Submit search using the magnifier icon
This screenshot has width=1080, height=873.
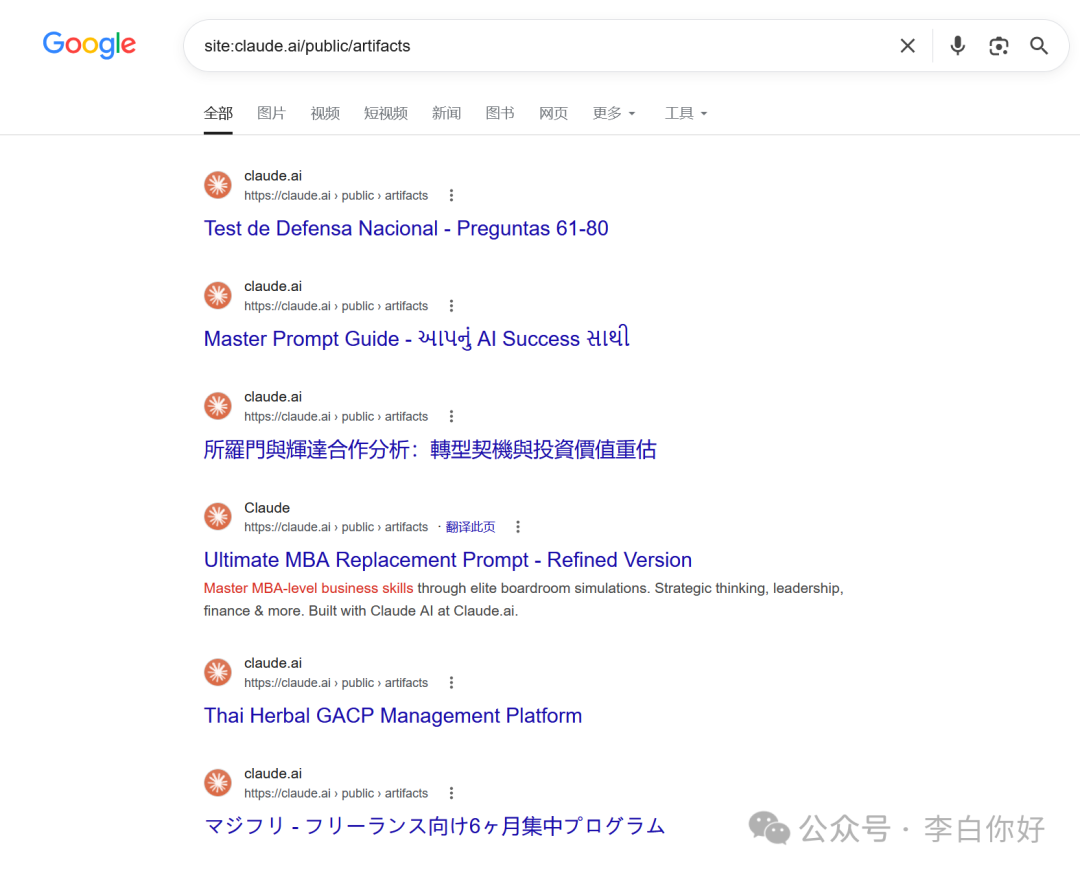pos(1039,45)
